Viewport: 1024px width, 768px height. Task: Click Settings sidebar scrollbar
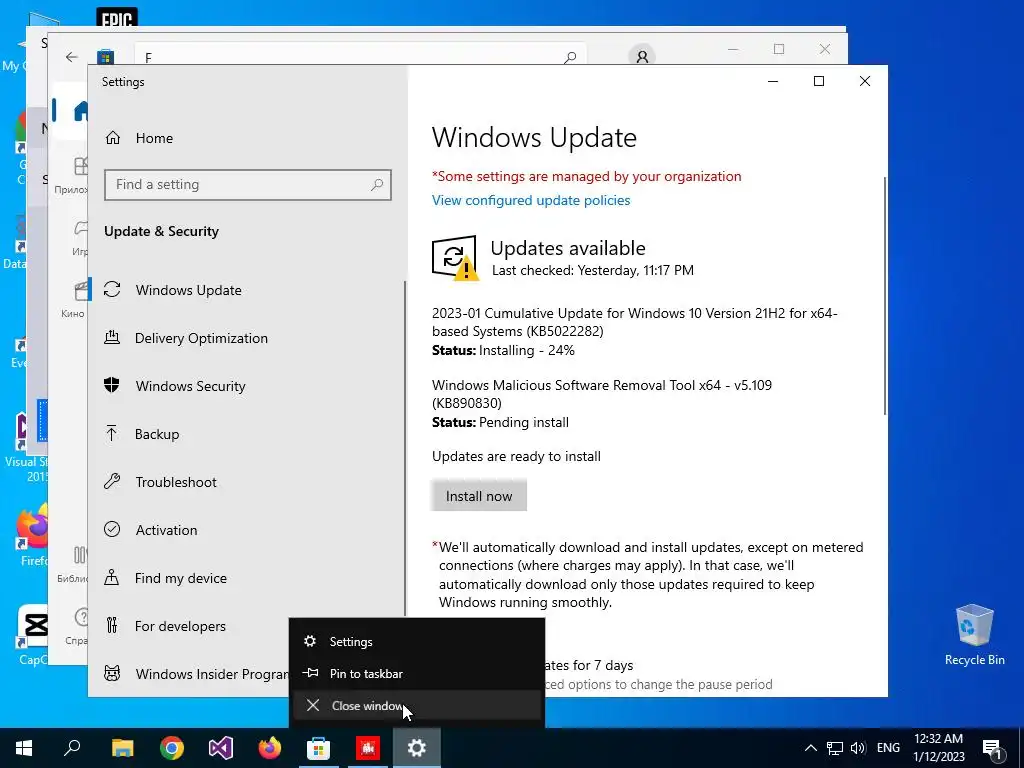click(x=405, y=448)
